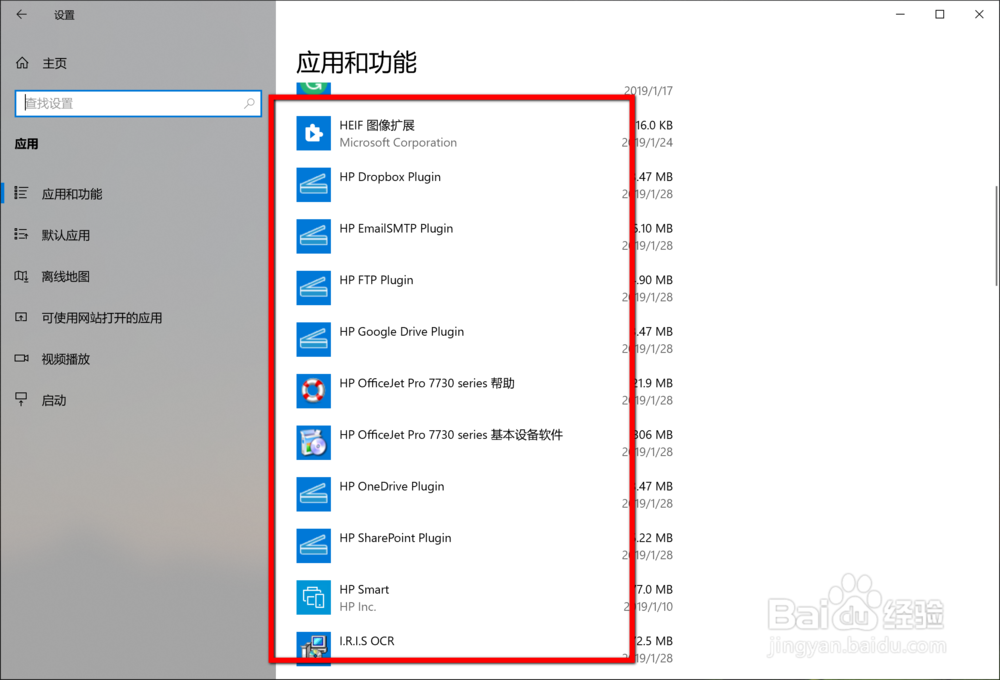Screen dimensions: 1000x680
Task: Click the I.R.I.S OCR app icon
Action: [313, 648]
